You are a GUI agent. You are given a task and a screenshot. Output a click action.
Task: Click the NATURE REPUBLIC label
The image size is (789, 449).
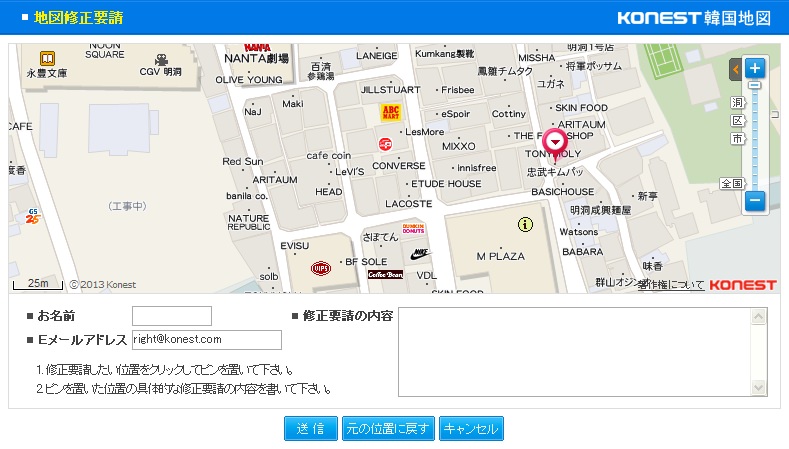pos(249,222)
